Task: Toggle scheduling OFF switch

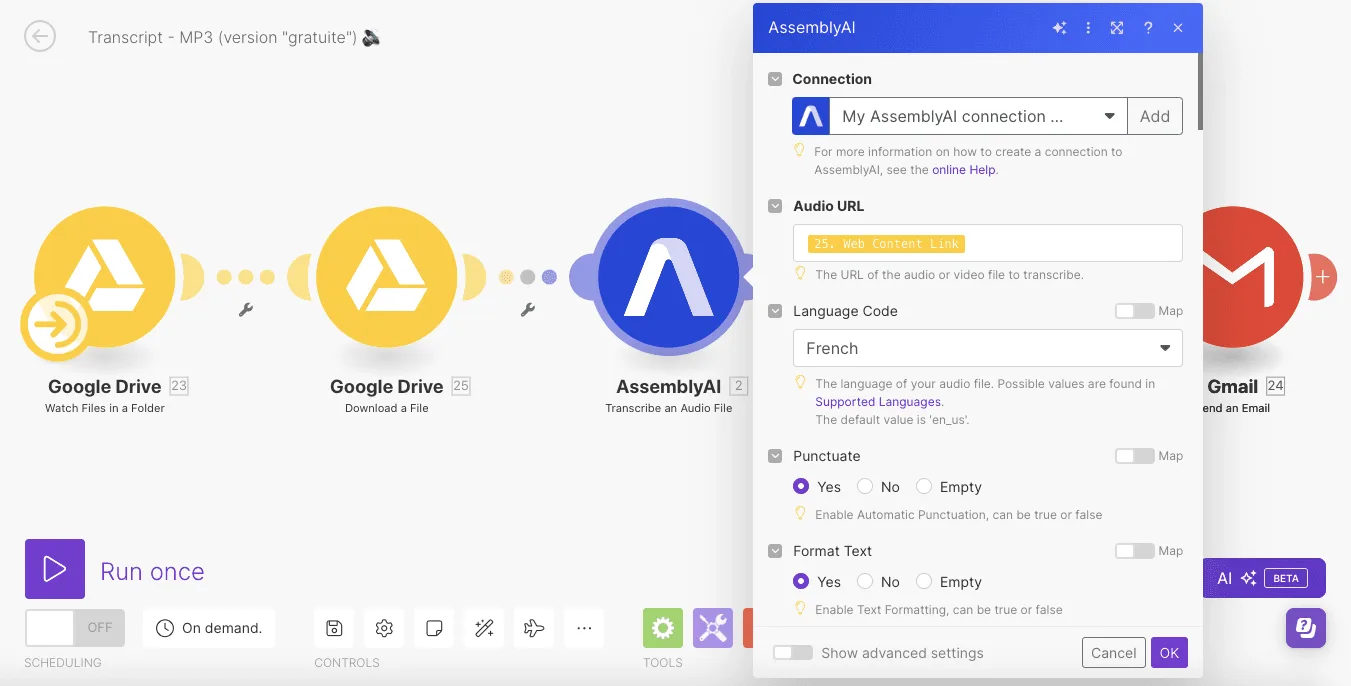Action: click(x=75, y=628)
